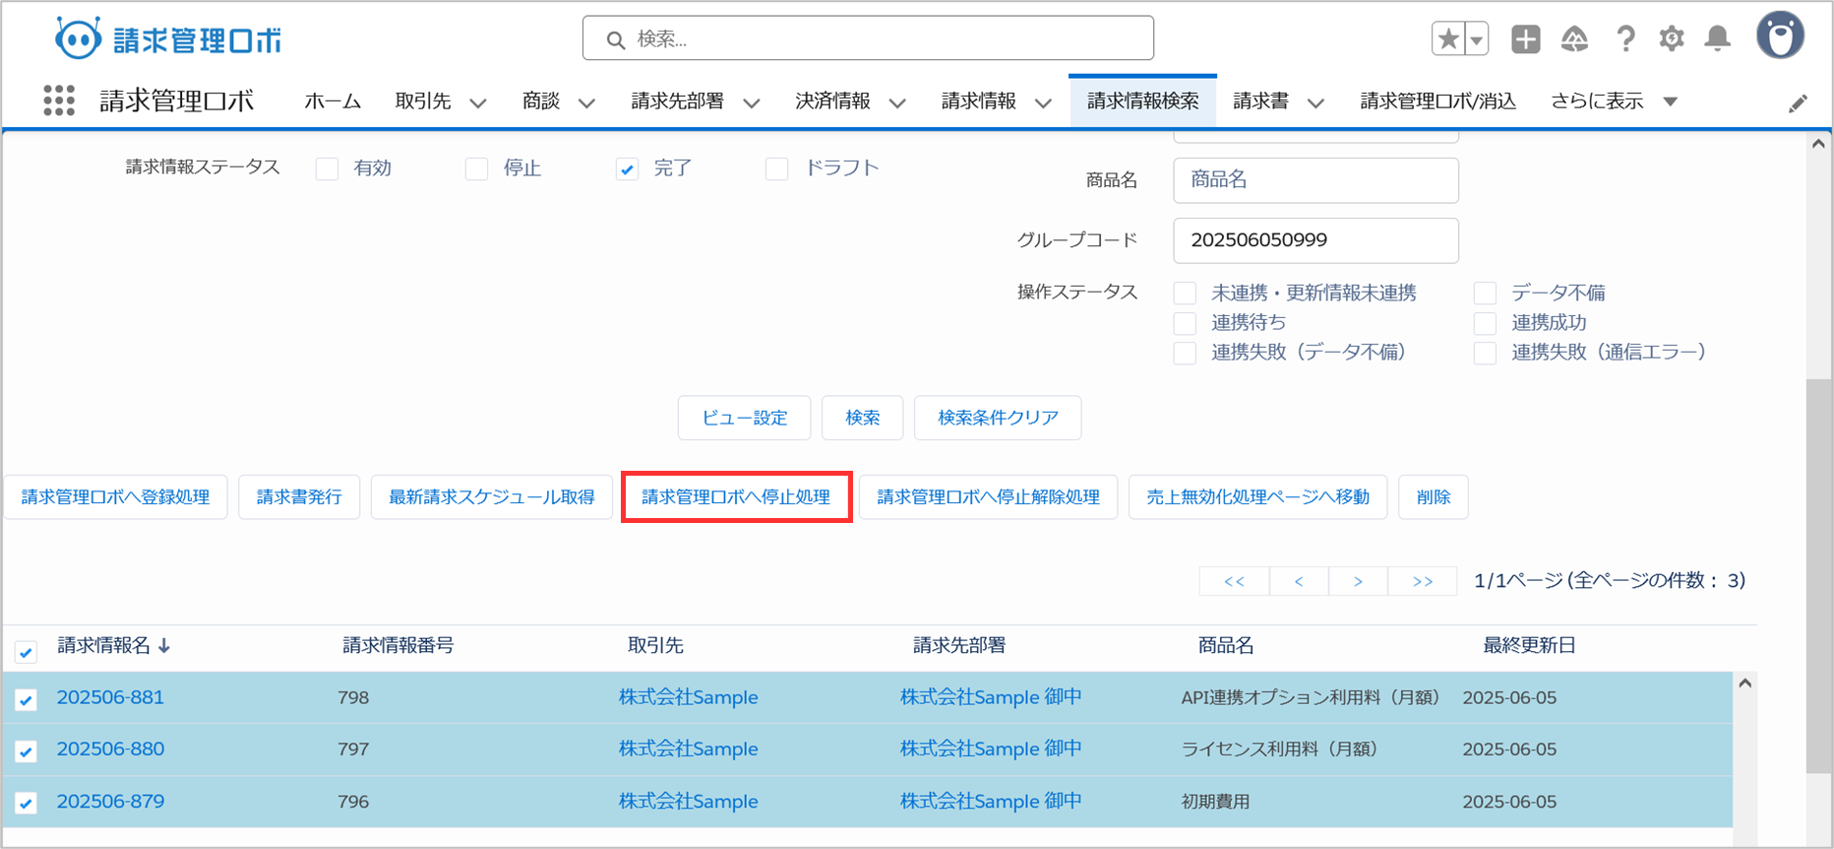Click the pencil icon to edit navigation

pos(1797,104)
